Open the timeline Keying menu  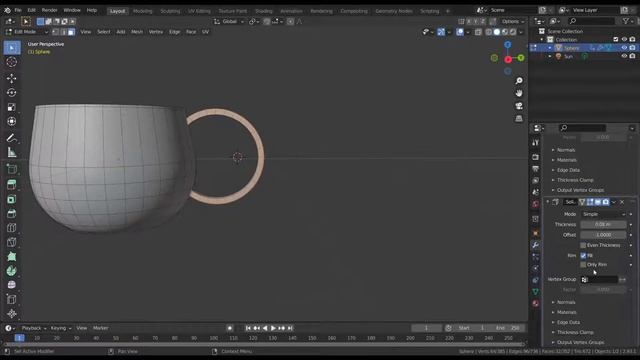60,328
